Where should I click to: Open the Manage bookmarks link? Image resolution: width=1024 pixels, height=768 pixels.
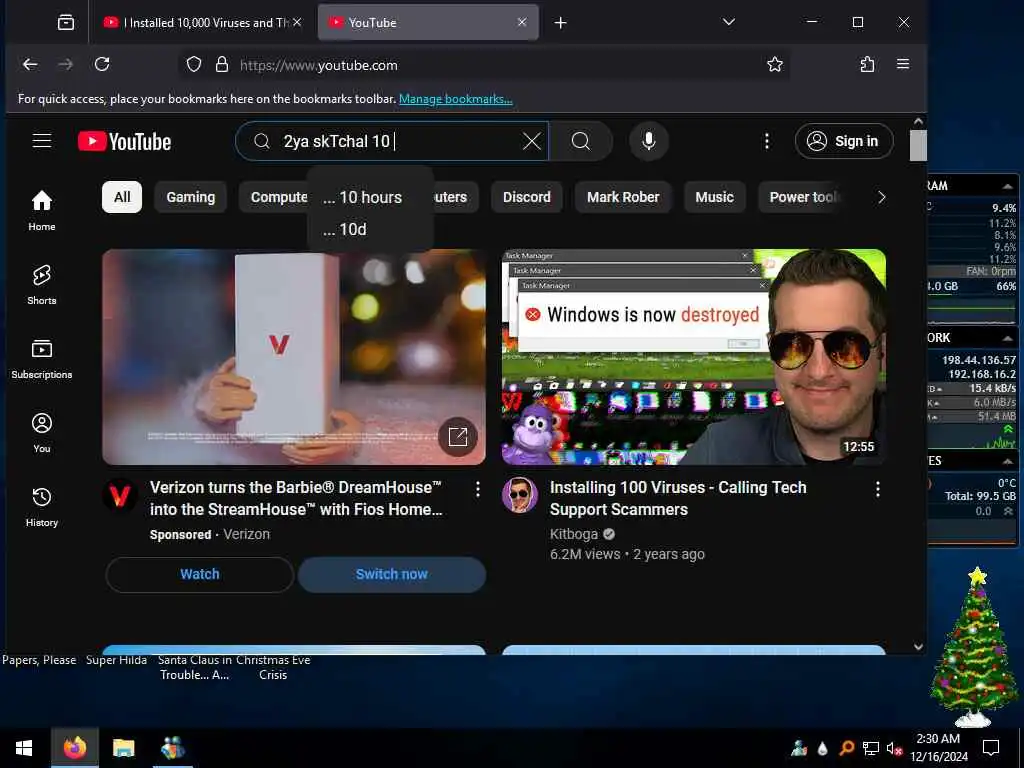(x=456, y=99)
